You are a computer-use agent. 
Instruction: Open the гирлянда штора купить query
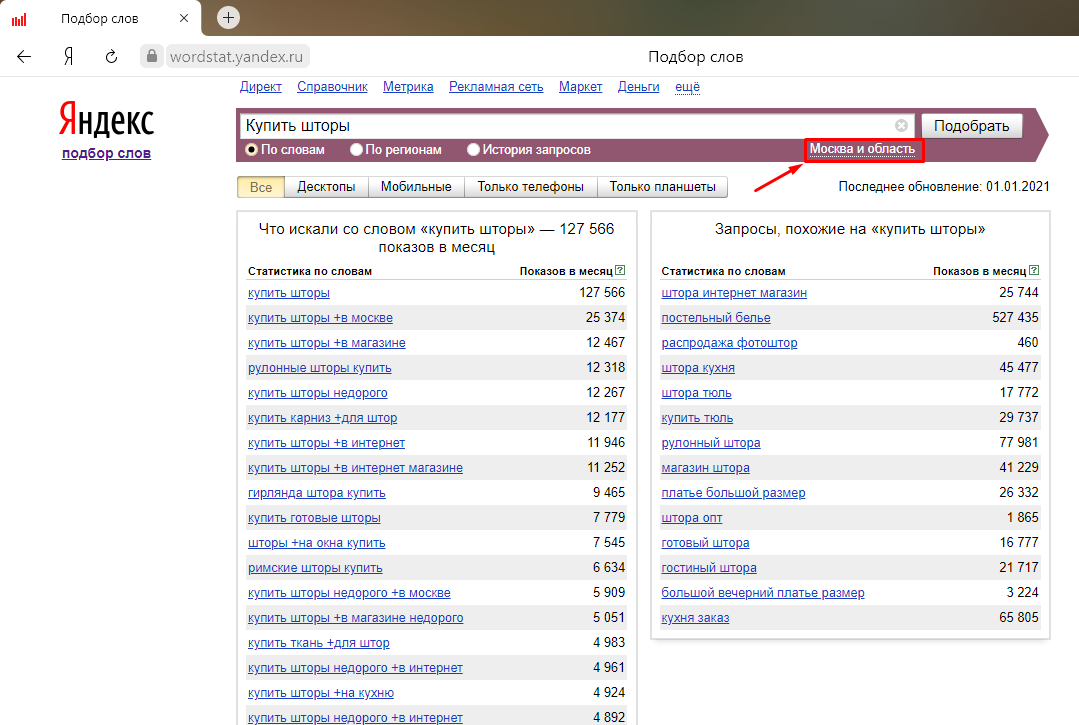tap(317, 493)
